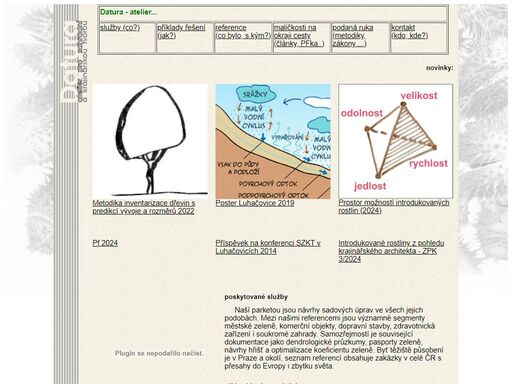Open 'Prostor možností introdukovaných rostlin (2024)' link
The width and height of the screenshot is (512, 384).
point(394,207)
